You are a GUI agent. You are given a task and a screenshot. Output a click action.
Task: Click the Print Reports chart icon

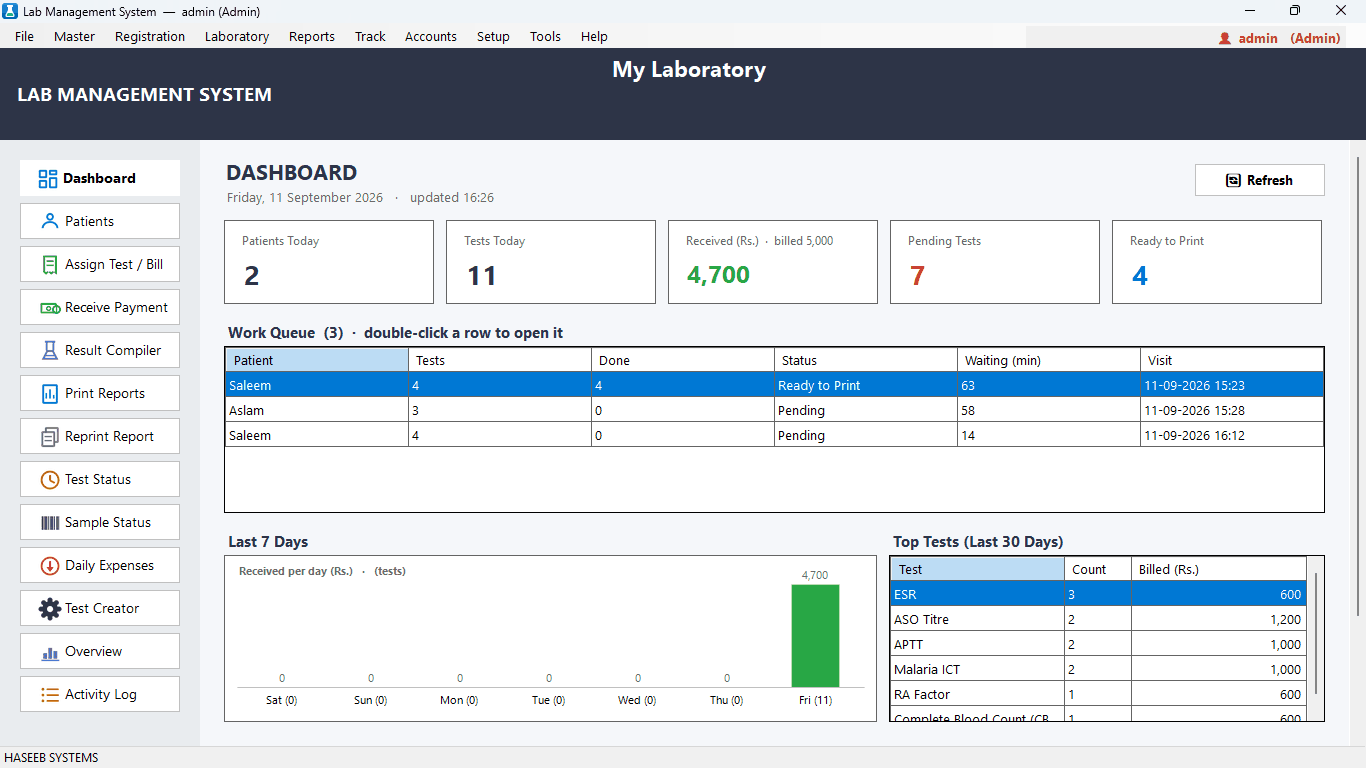tap(50, 394)
